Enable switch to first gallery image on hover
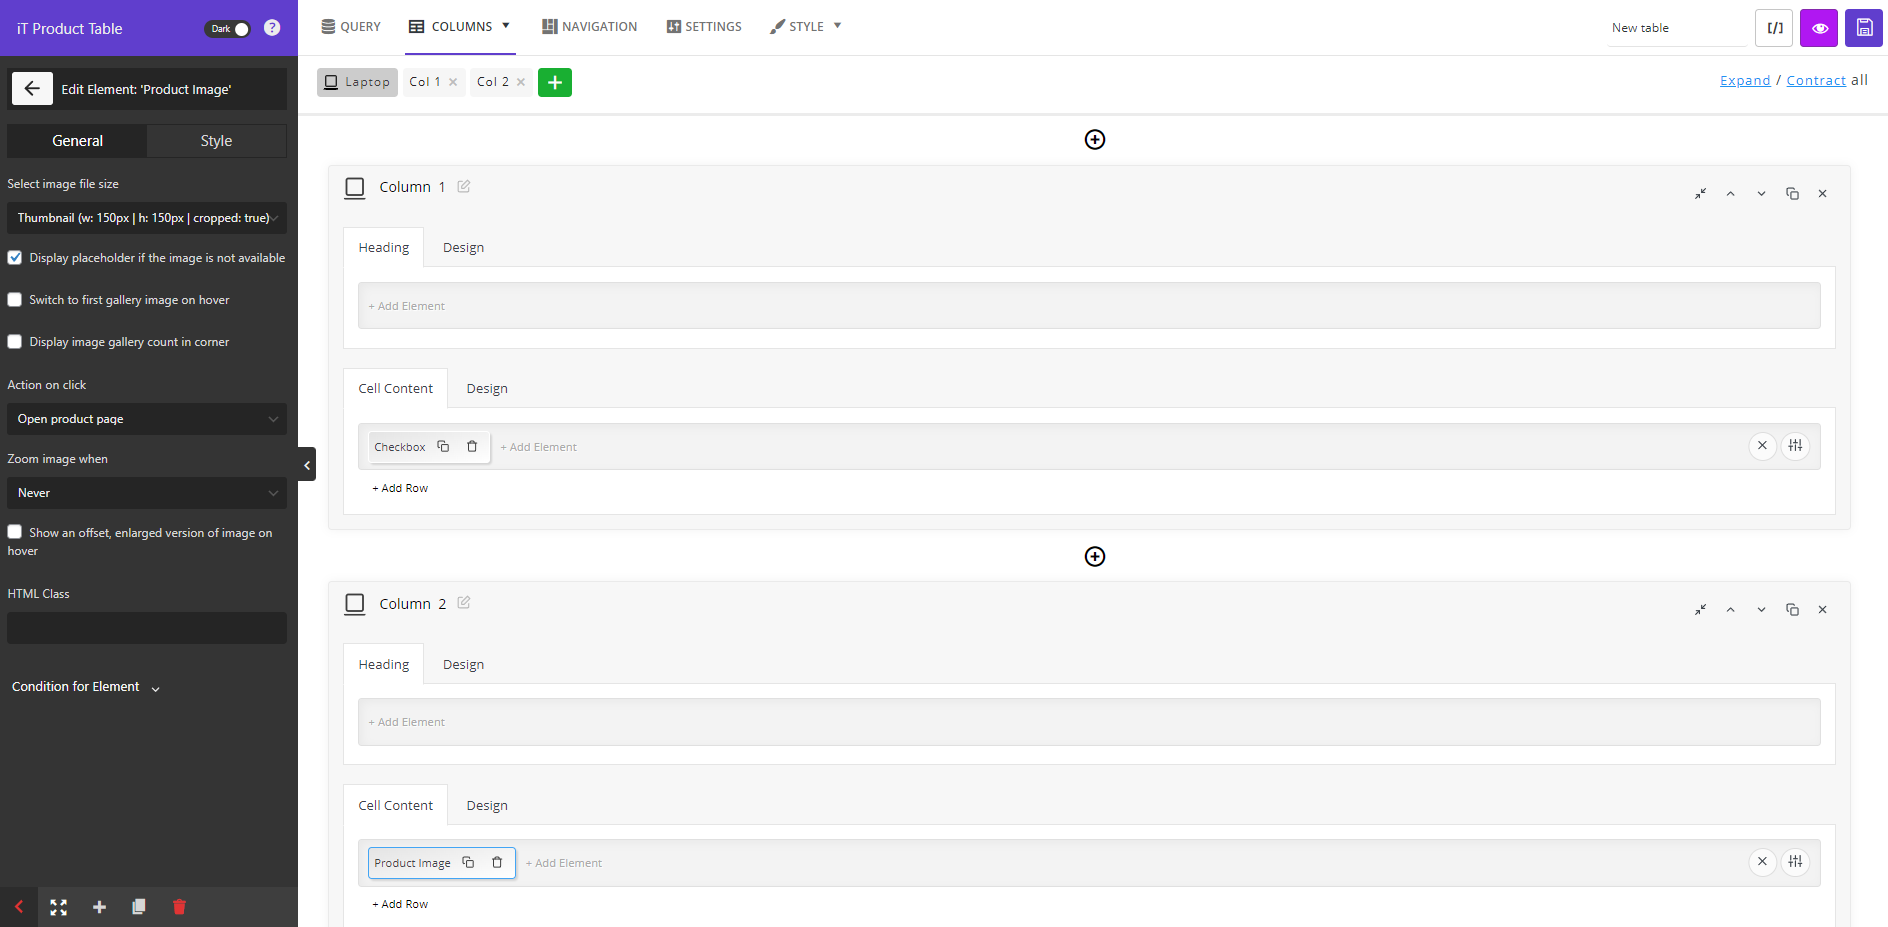Image resolution: width=1888 pixels, height=927 pixels. (x=15, y=300)
